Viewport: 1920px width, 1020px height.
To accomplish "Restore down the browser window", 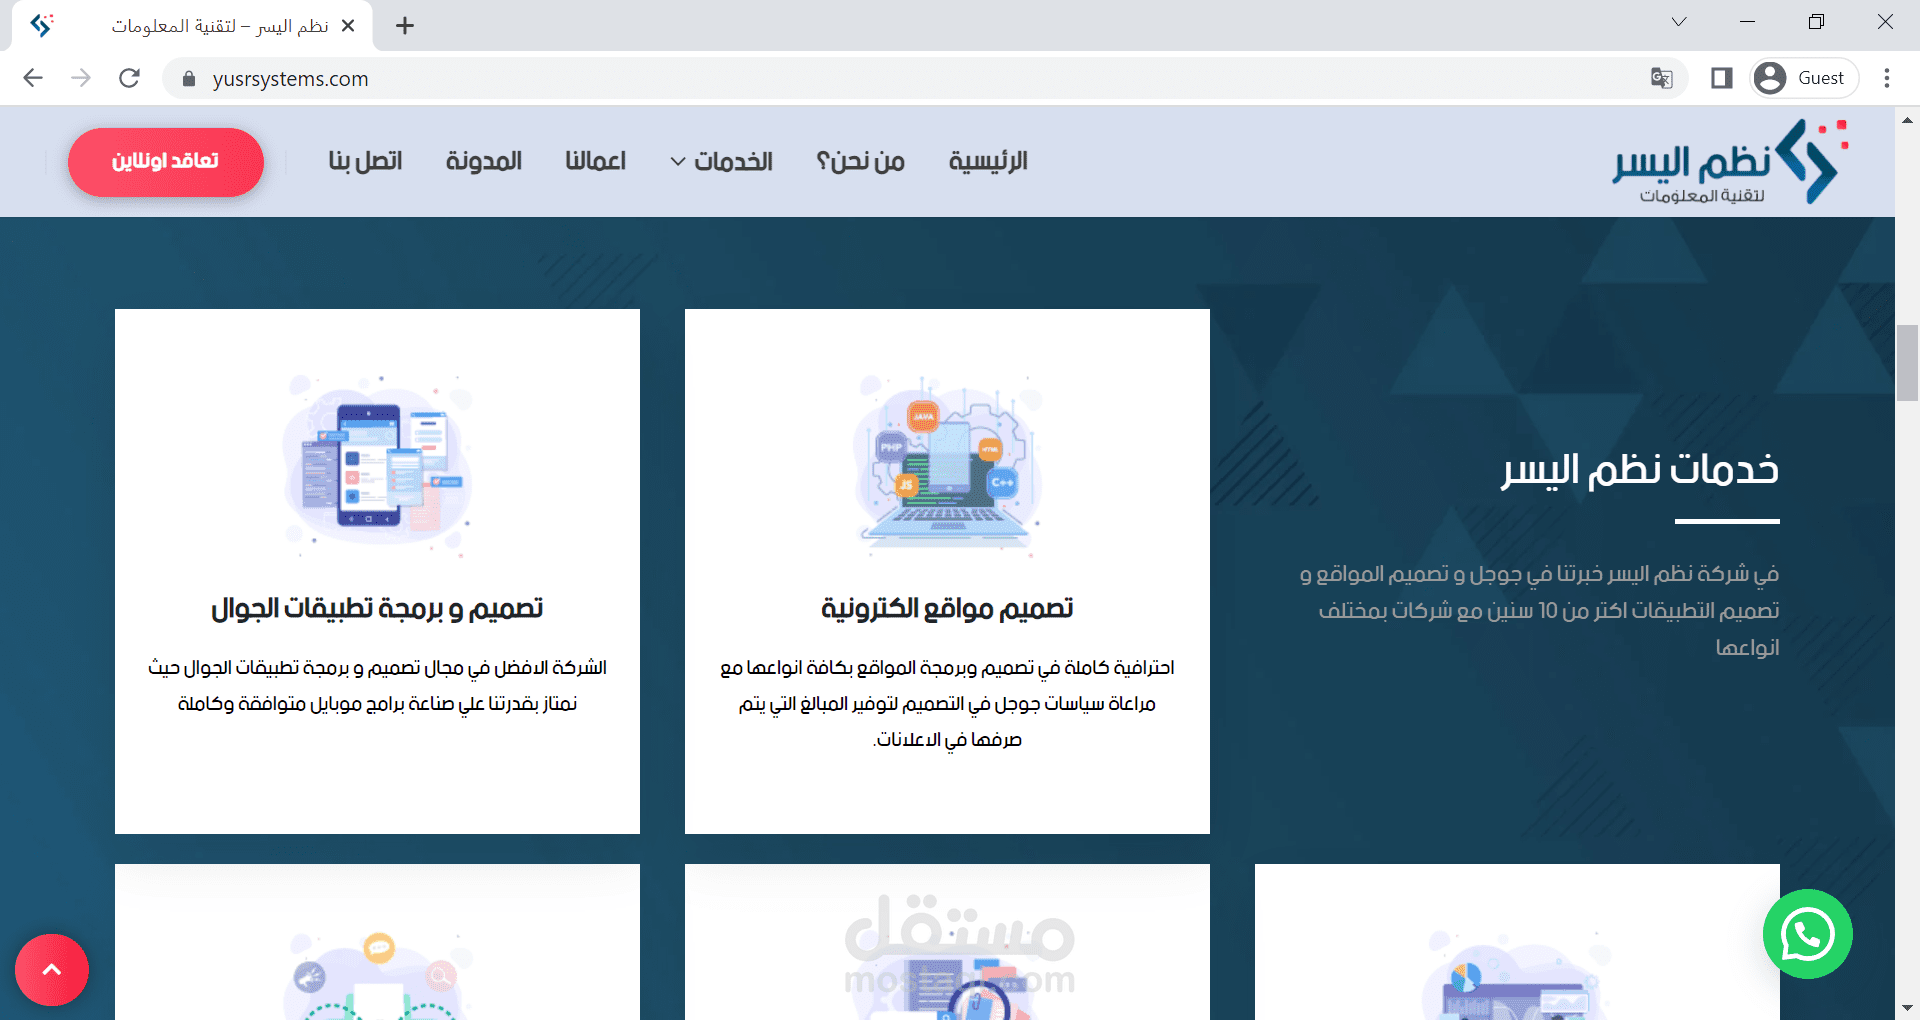I will coord(1817,22).
